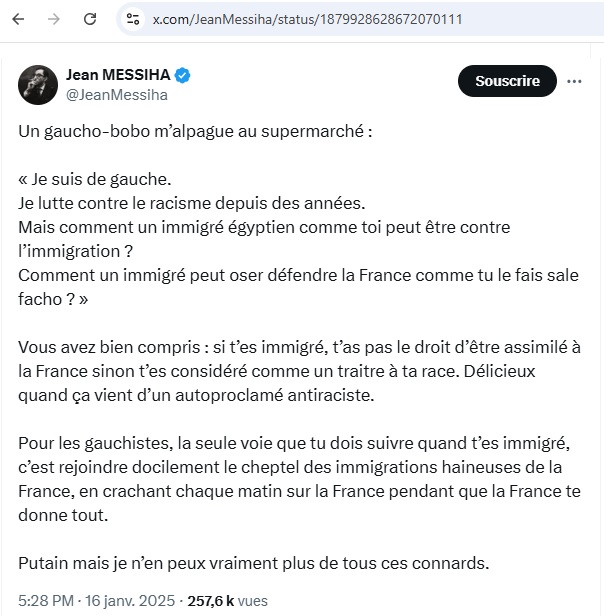Click the blue verified badge next to Jean MESSIHA
This screenshot has height=616, width=604.
[182, 75]
